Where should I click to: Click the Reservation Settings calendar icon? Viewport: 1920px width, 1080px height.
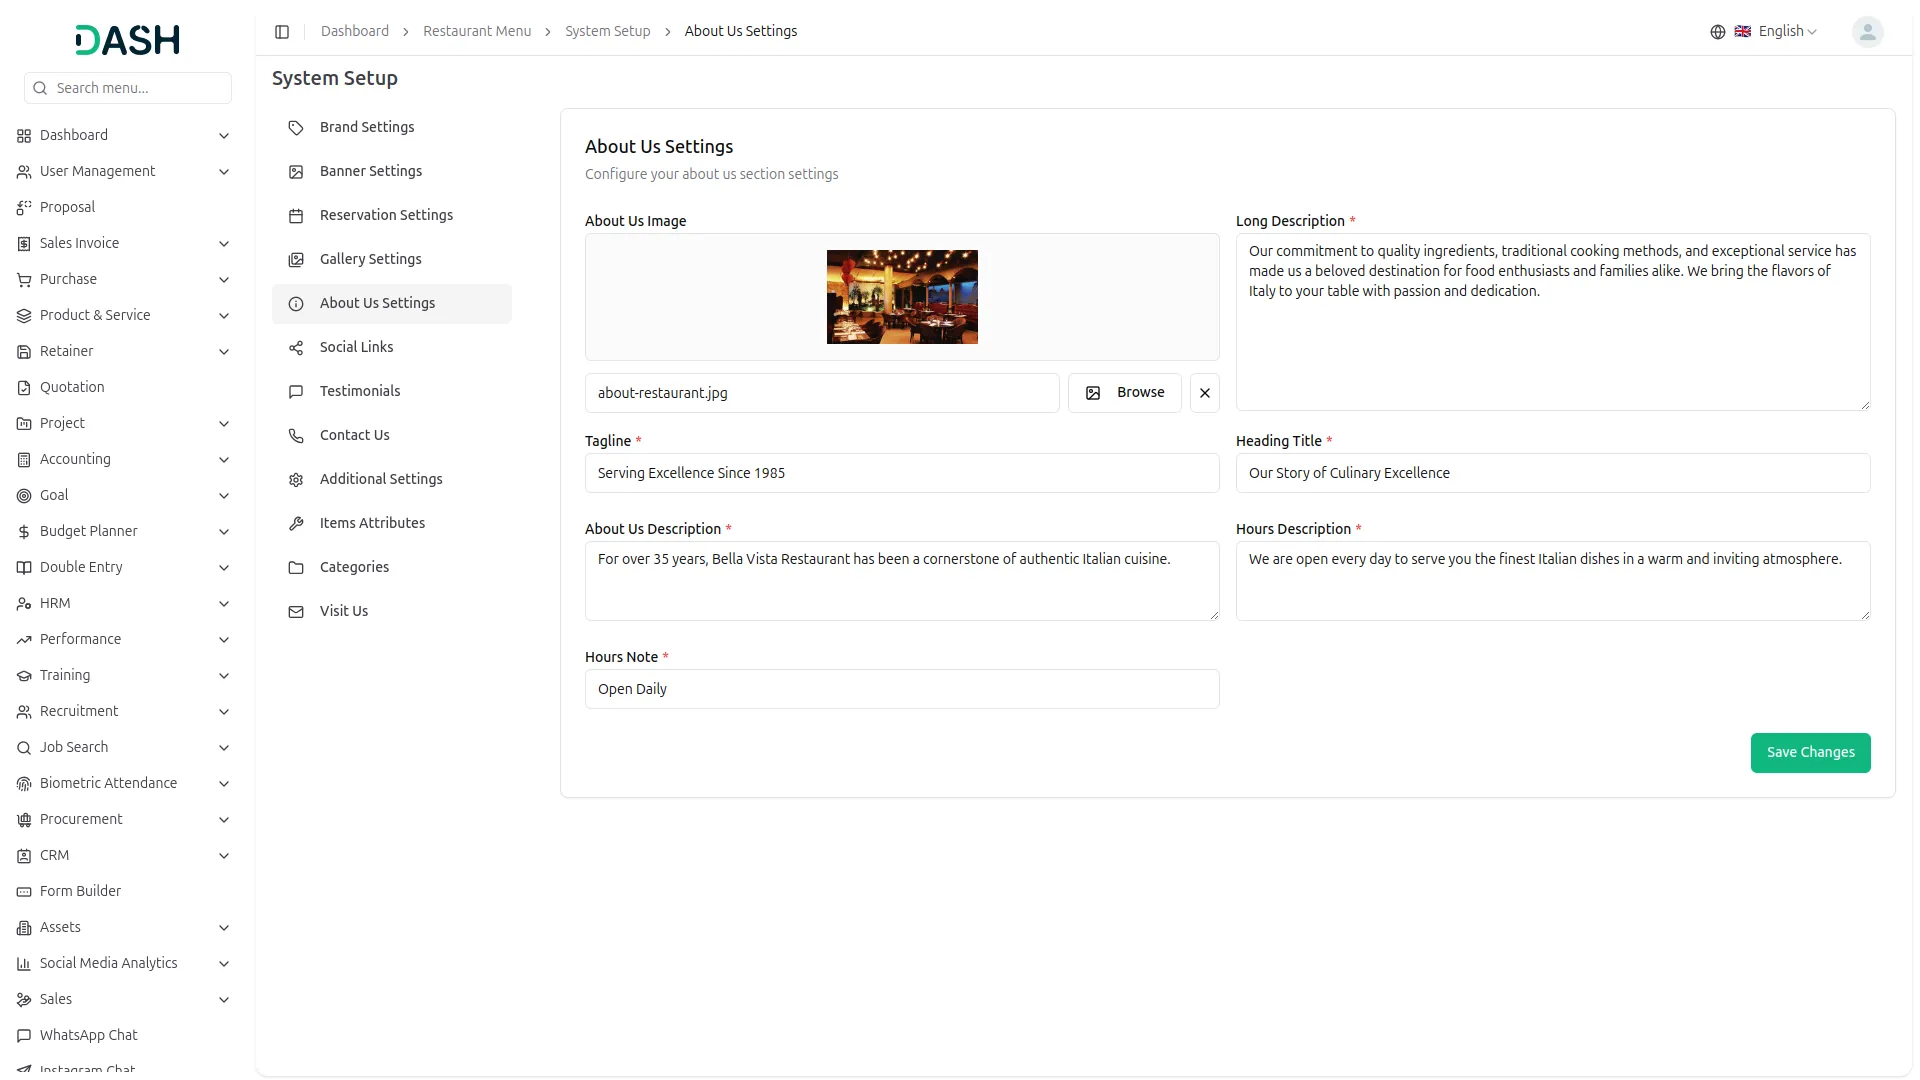tap(296, 216)
